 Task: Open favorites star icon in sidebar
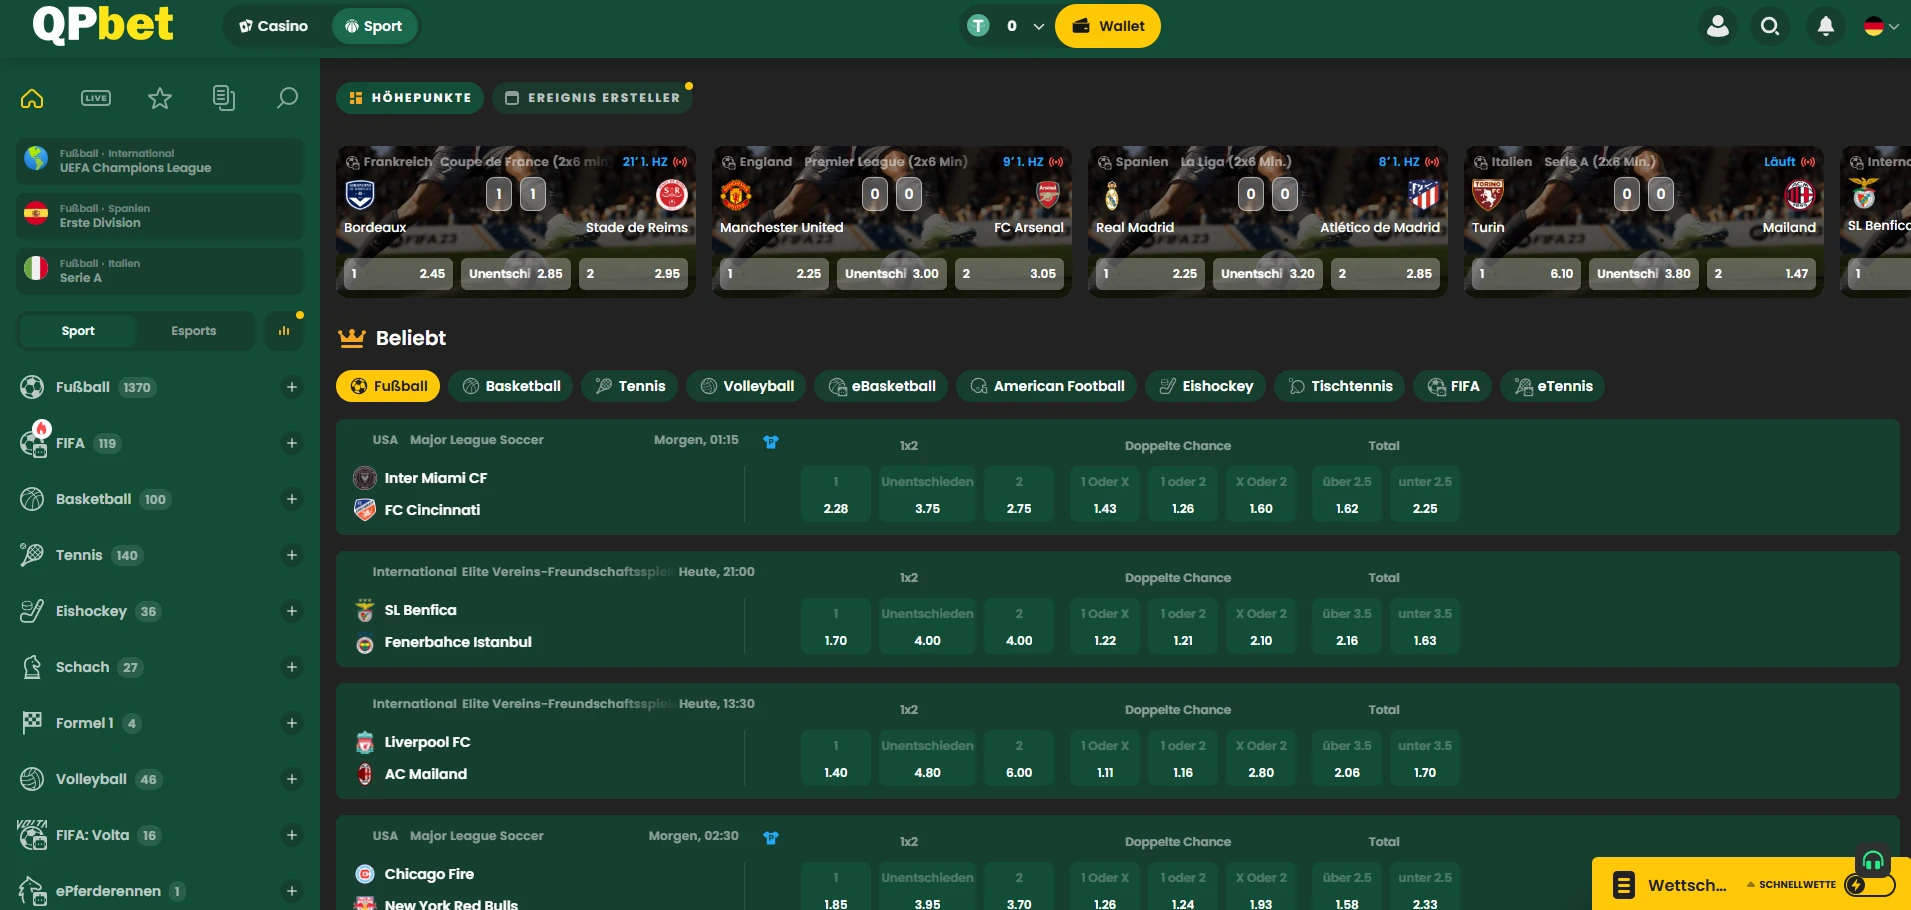(160, 98)
